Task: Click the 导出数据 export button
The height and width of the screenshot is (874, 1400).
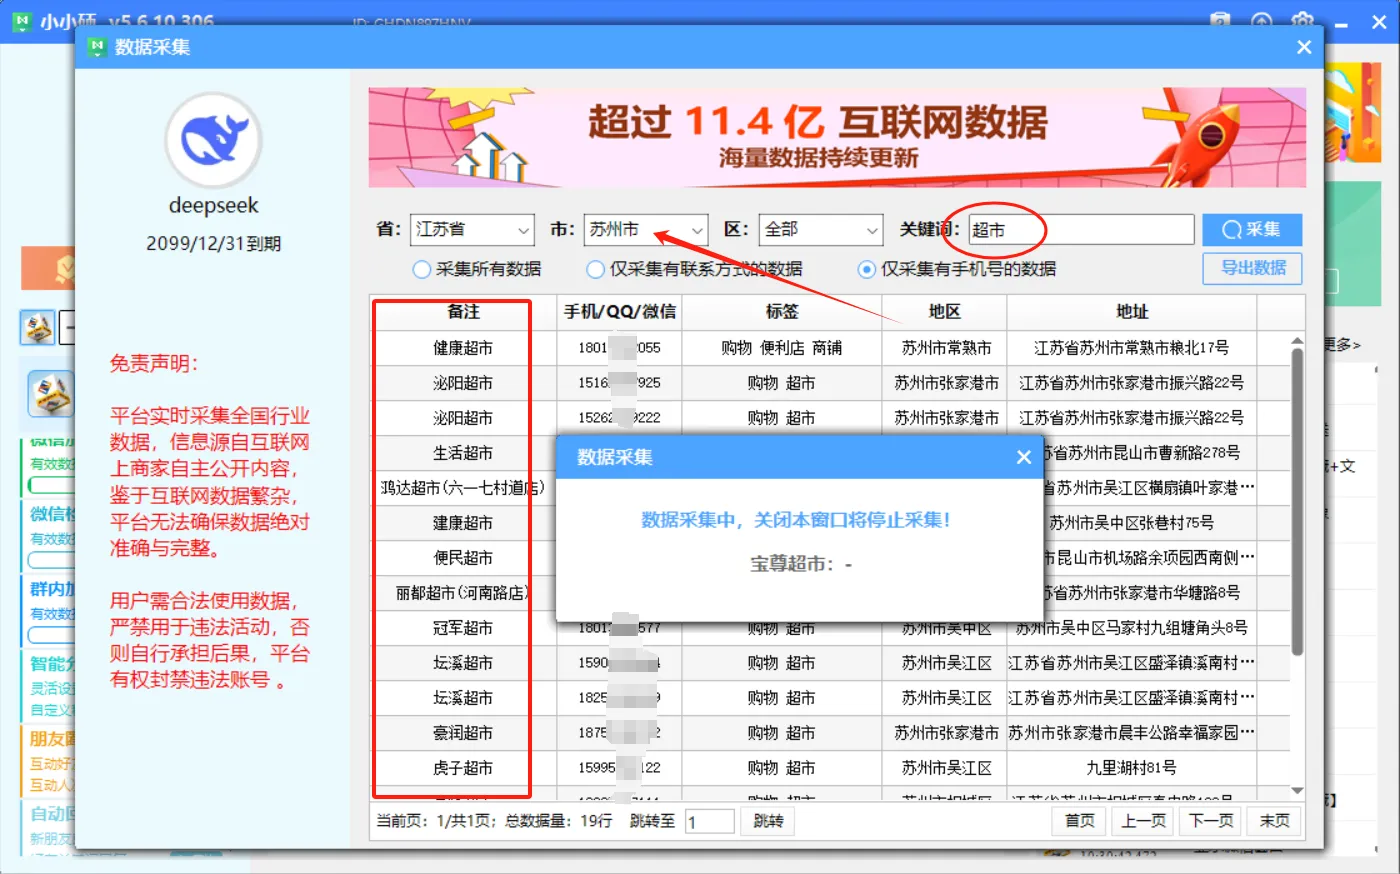Action: (x=1252, y=268)
